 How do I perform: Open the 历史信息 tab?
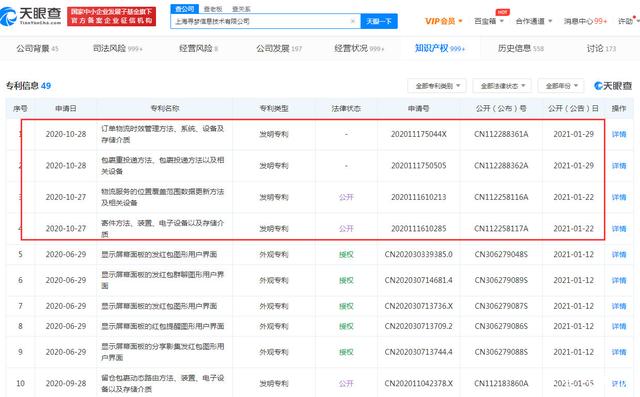click(520, 49)
